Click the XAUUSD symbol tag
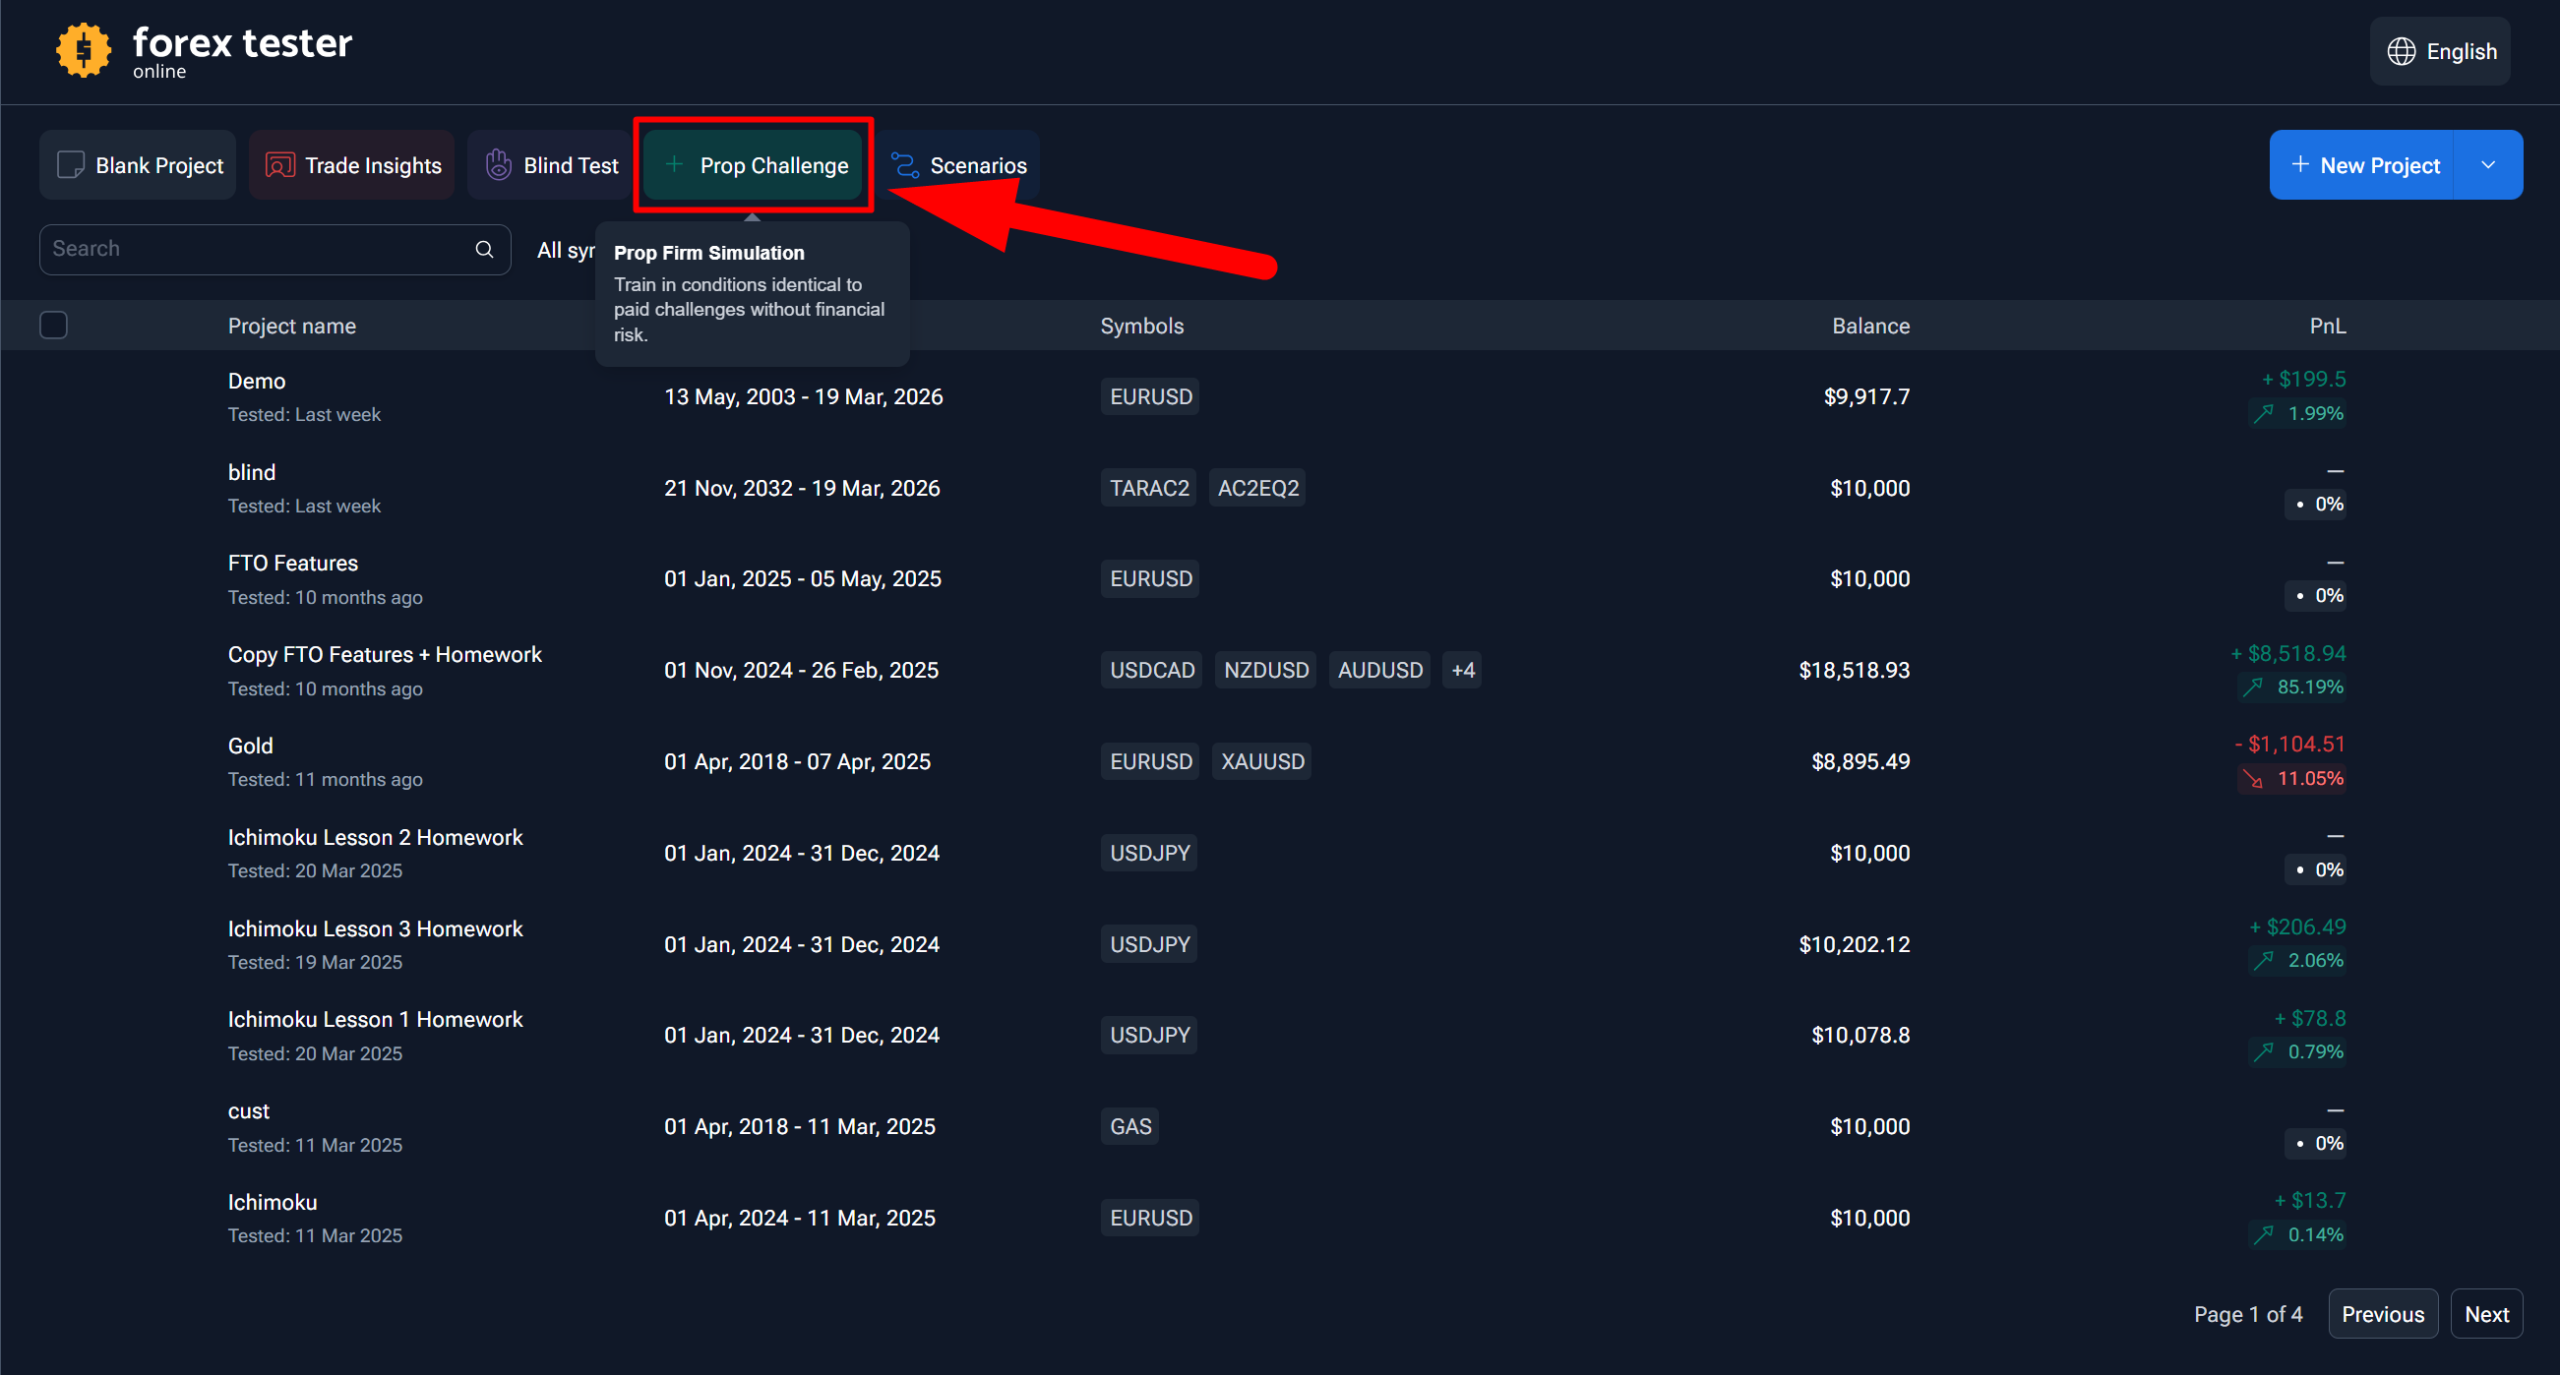 (1262, 762)
